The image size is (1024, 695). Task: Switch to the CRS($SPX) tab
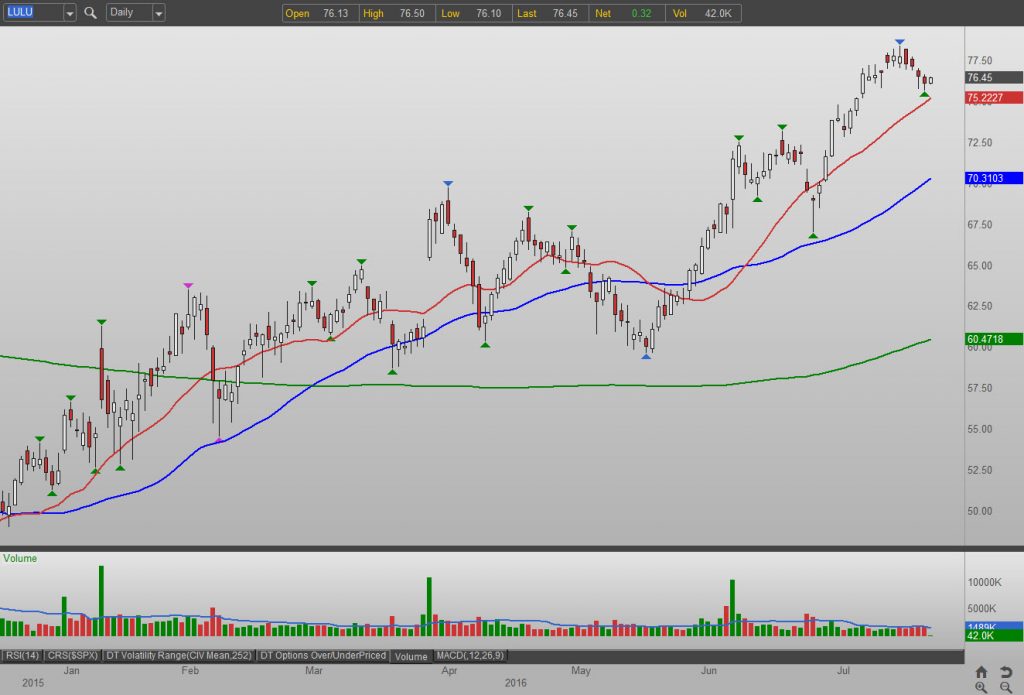[x=72, y=655]
